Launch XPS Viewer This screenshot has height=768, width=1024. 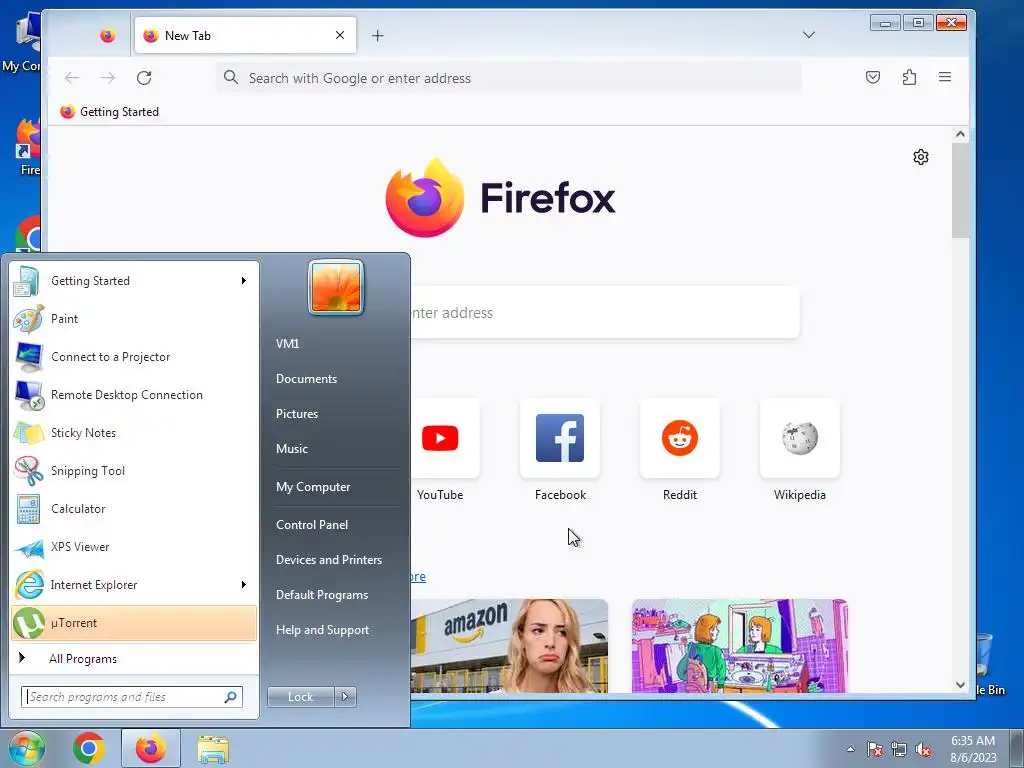click(x=135, y=547)
